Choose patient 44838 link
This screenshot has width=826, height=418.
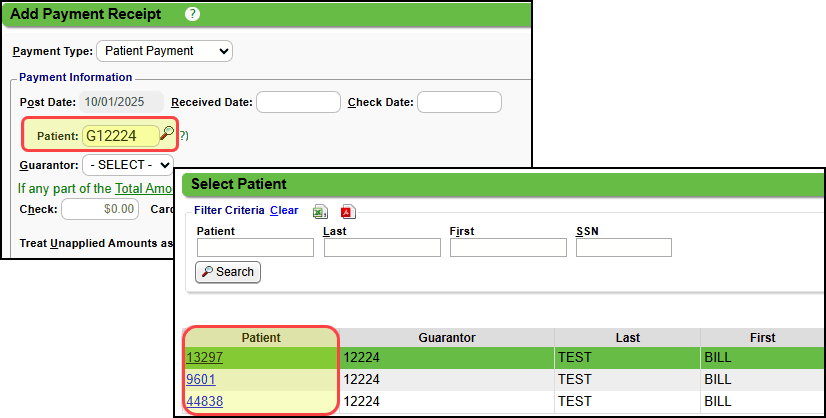pos(203,402)
